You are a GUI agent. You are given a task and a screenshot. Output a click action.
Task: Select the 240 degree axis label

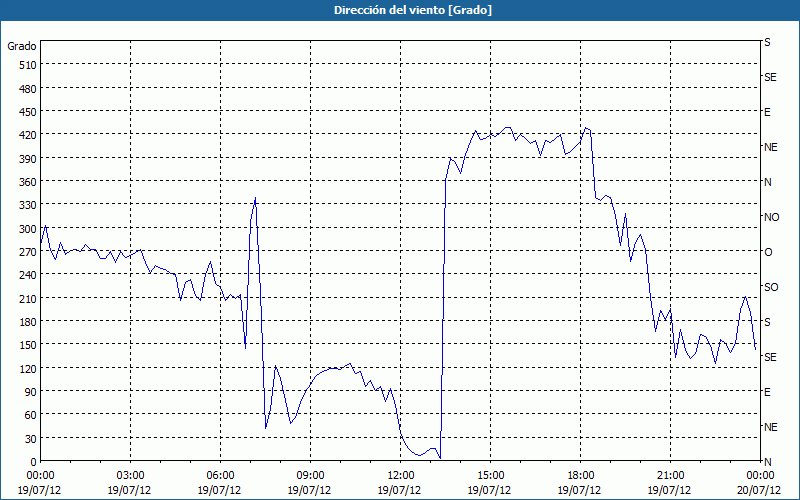click(x=28, y=275)
